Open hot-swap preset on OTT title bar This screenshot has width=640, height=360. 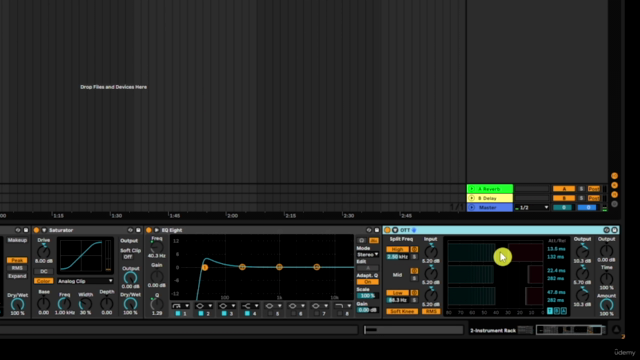click(607, 230)
